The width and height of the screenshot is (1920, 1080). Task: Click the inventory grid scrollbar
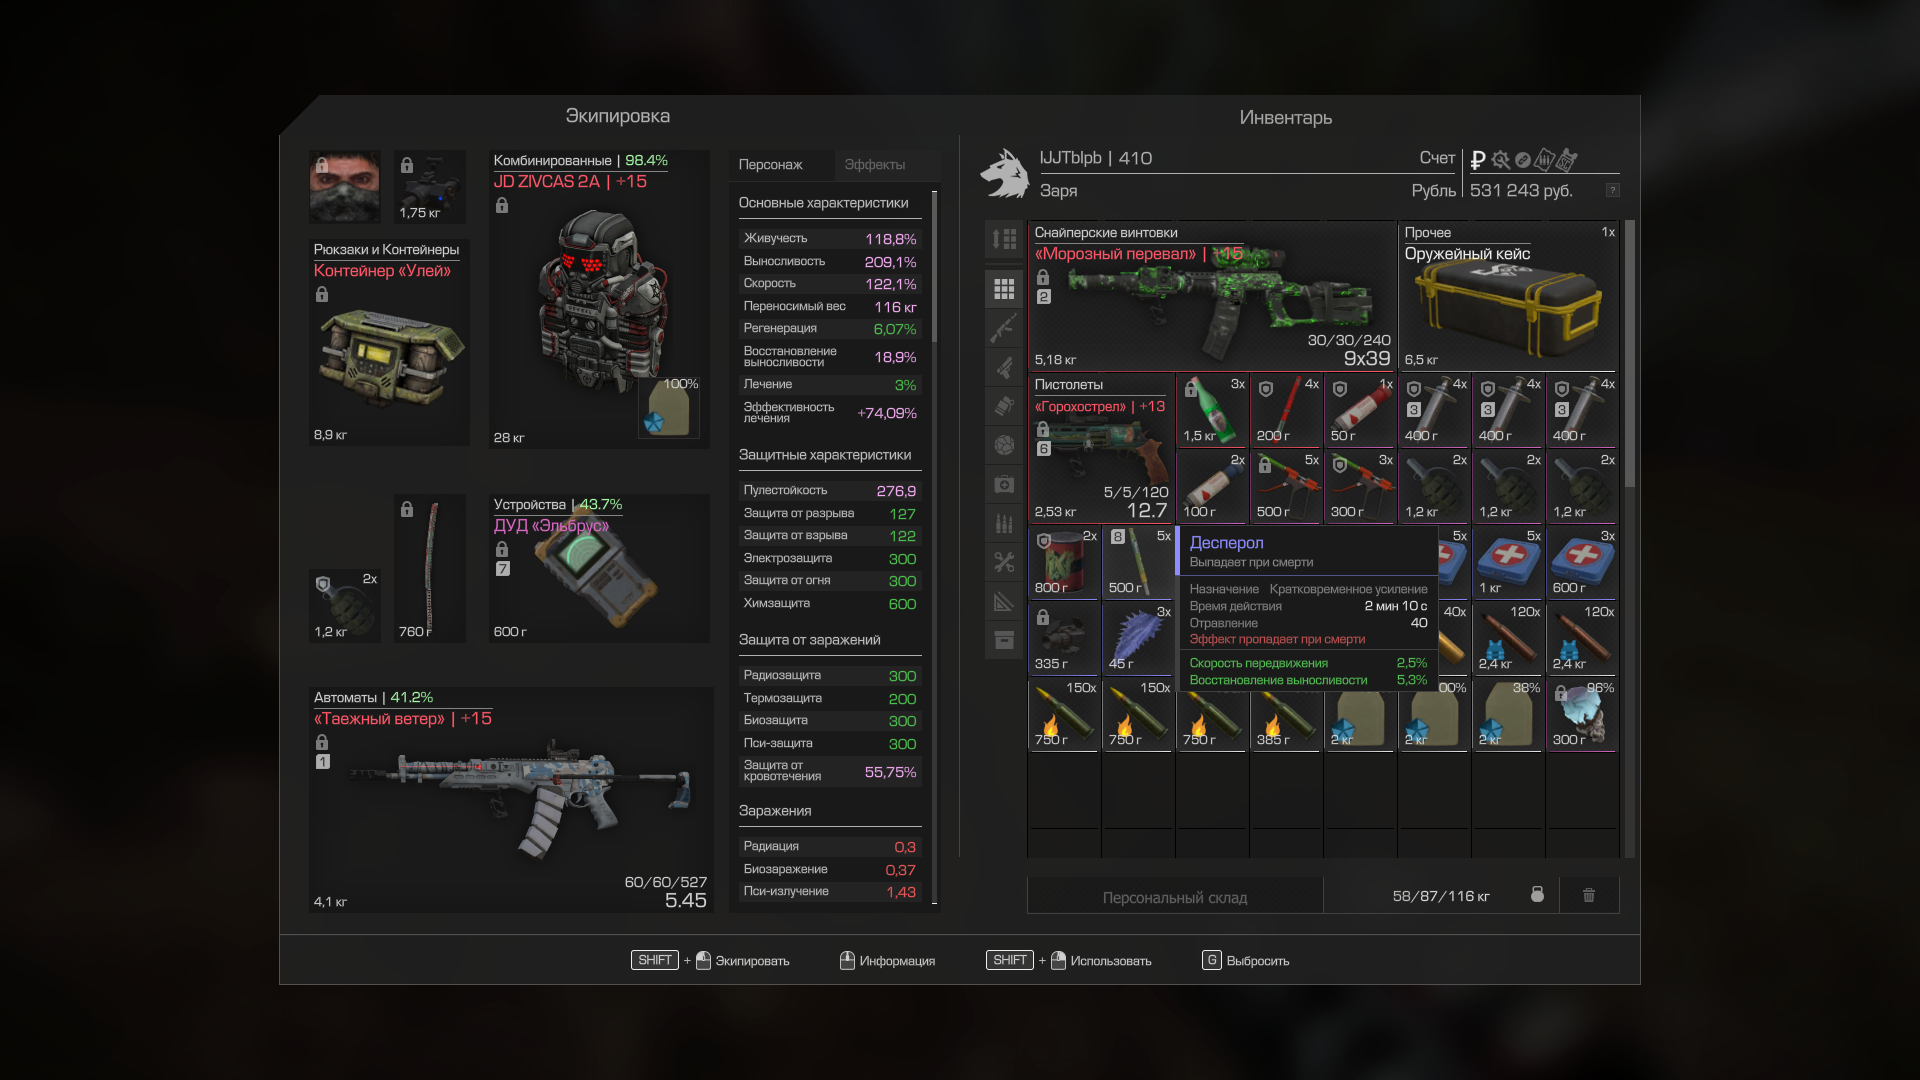click(1630, 354)
